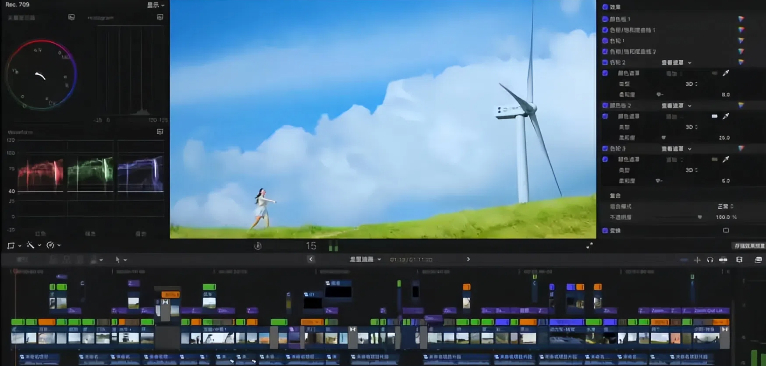Open 查看遮罩 dropdown for 色轮 2
The width and height of the screenshot is (766, 366).
(x=677, y=63)
